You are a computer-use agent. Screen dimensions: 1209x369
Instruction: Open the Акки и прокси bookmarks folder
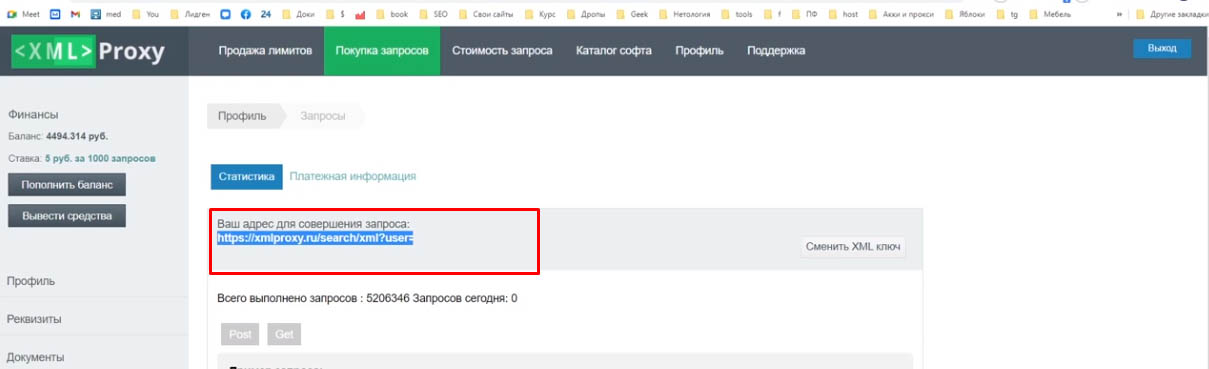click(901, 15)
